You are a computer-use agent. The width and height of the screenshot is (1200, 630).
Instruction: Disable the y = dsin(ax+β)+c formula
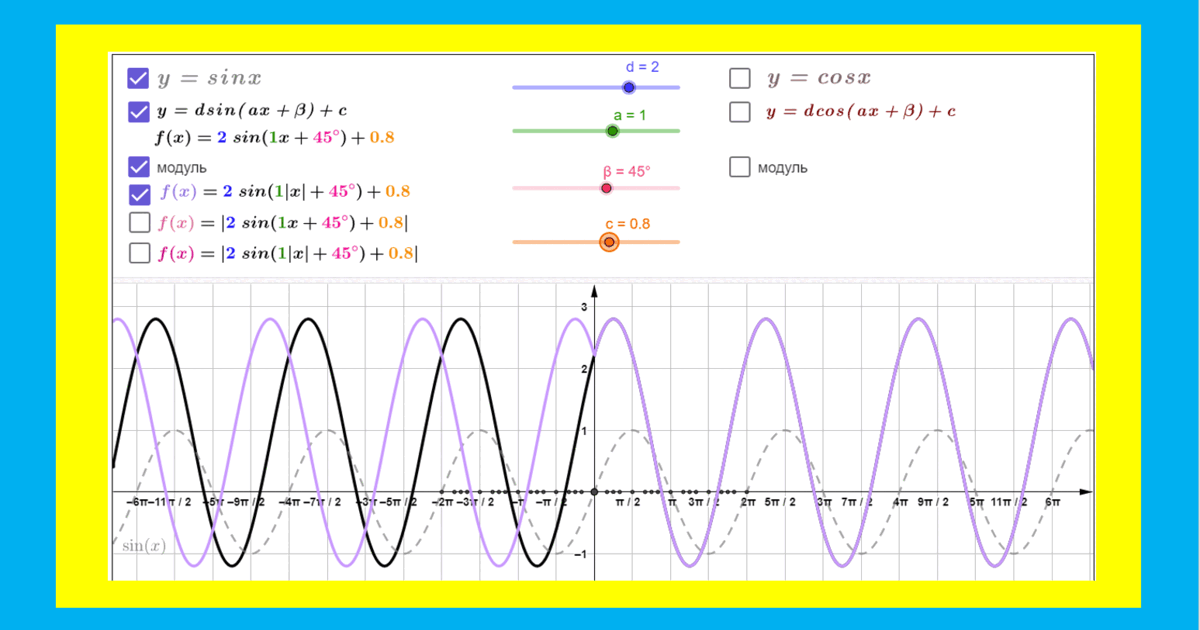click(x=138, y=112)
